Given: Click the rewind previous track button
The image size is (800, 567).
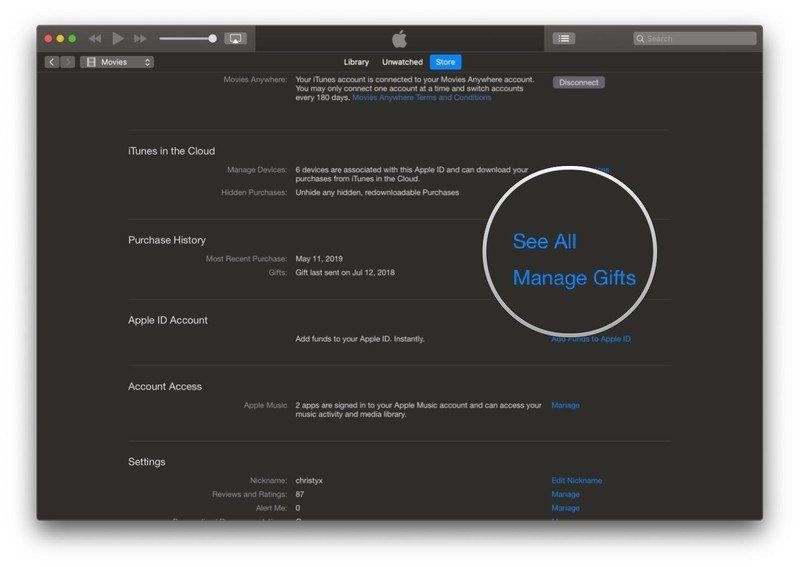Looking at the screenshot, I should 95,38.
